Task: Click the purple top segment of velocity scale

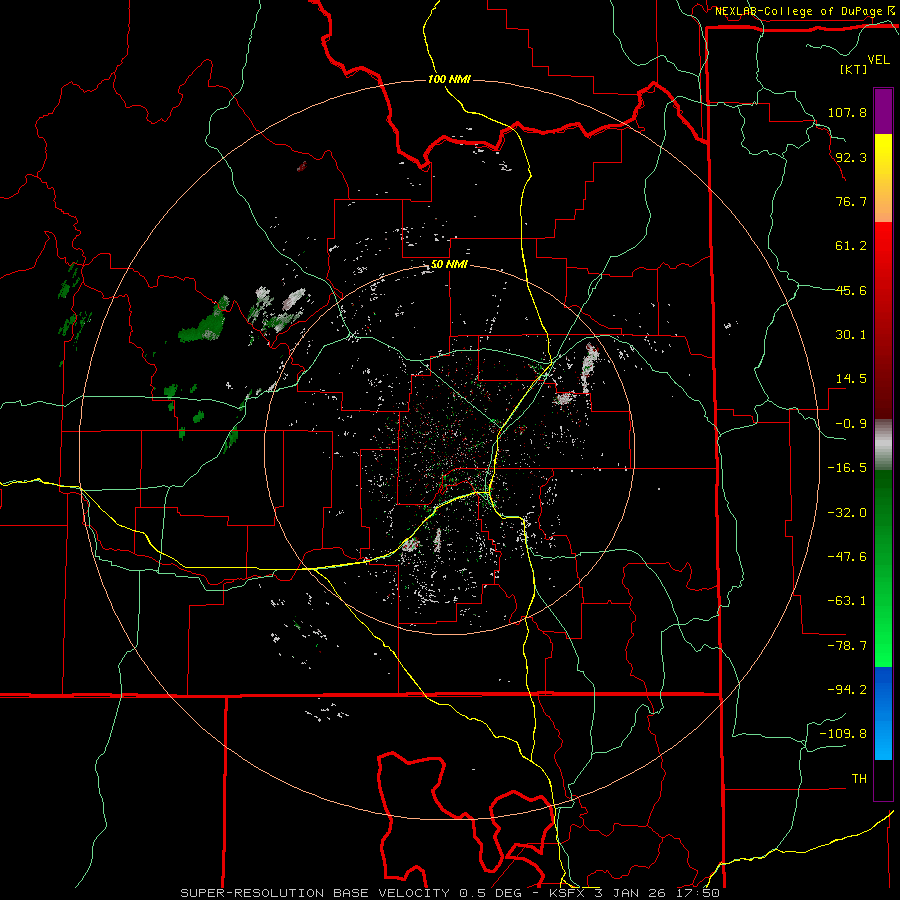Action: pyautogui.click(x=883, y=111)
